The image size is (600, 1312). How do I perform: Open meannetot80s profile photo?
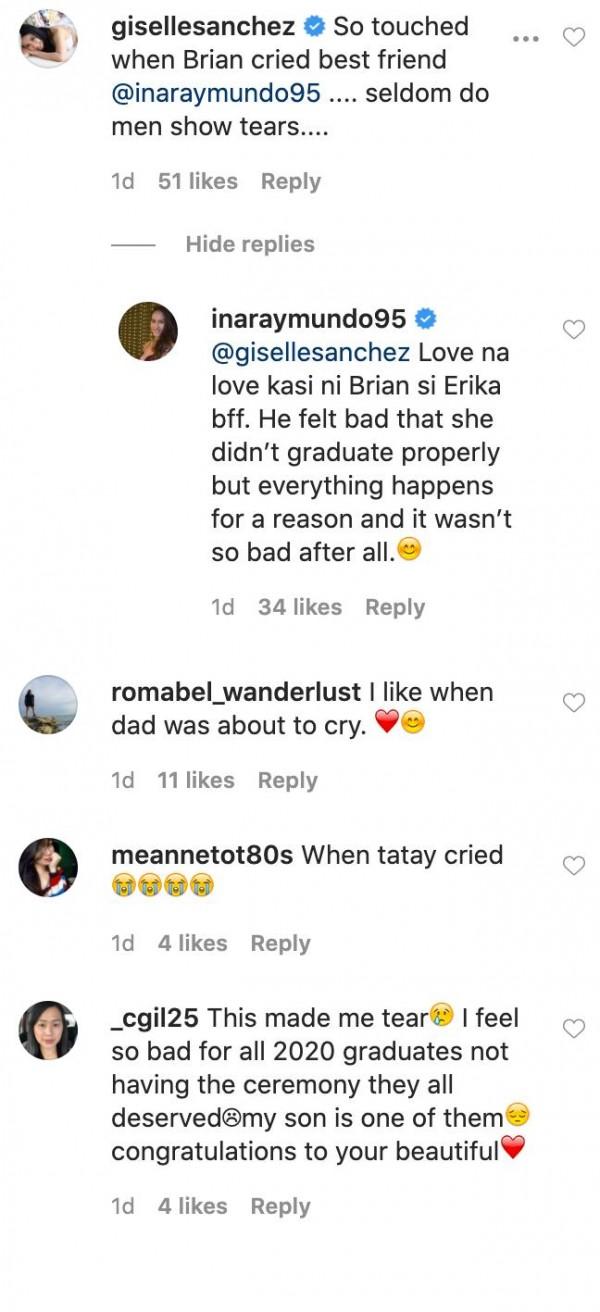point(48,867)
